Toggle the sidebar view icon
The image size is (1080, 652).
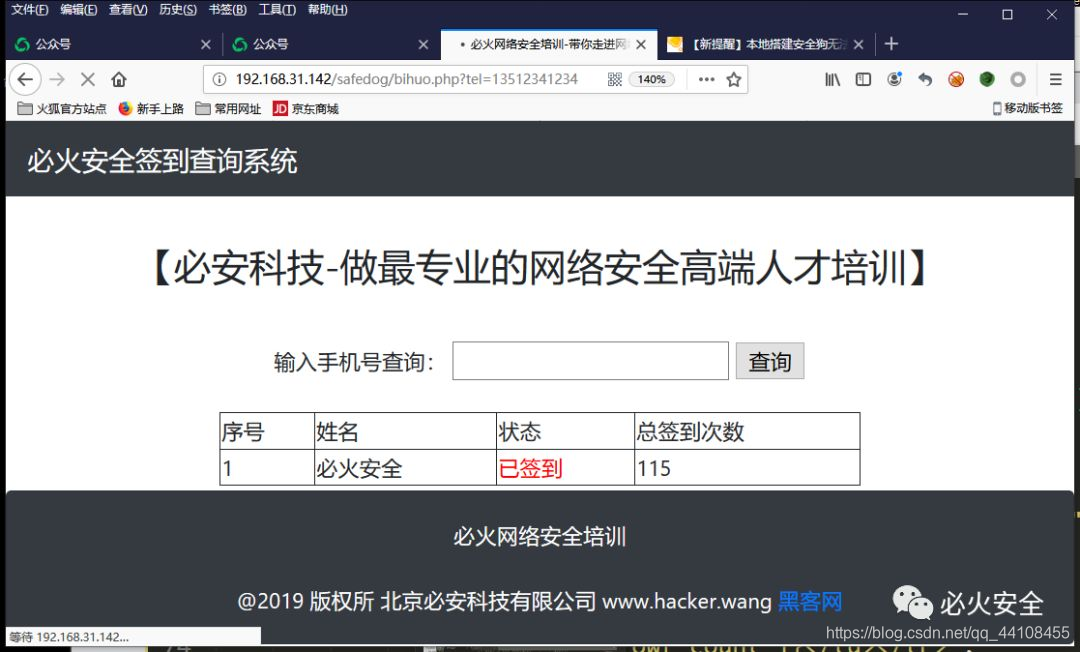point(863,79)
